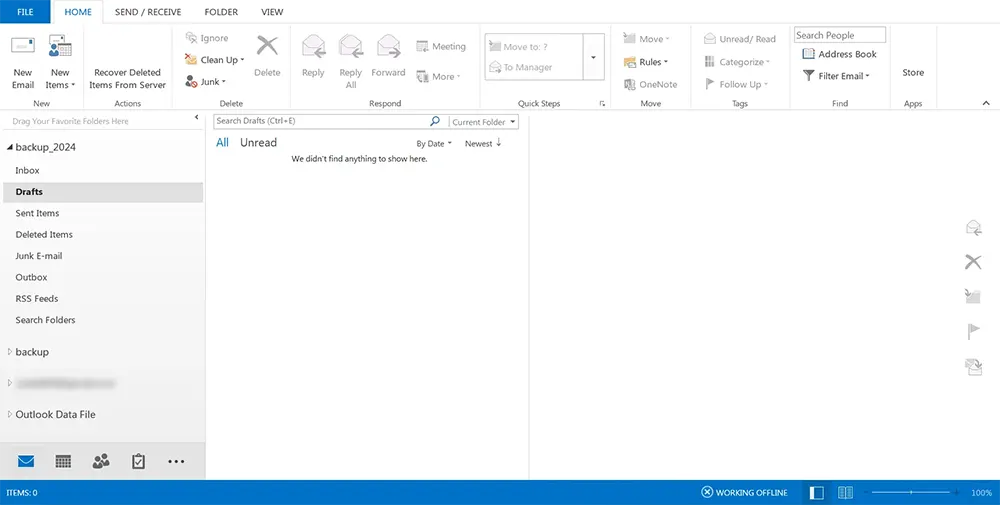Expand the backup folder tree
The image size is (1000, 505).
[10, 352]
